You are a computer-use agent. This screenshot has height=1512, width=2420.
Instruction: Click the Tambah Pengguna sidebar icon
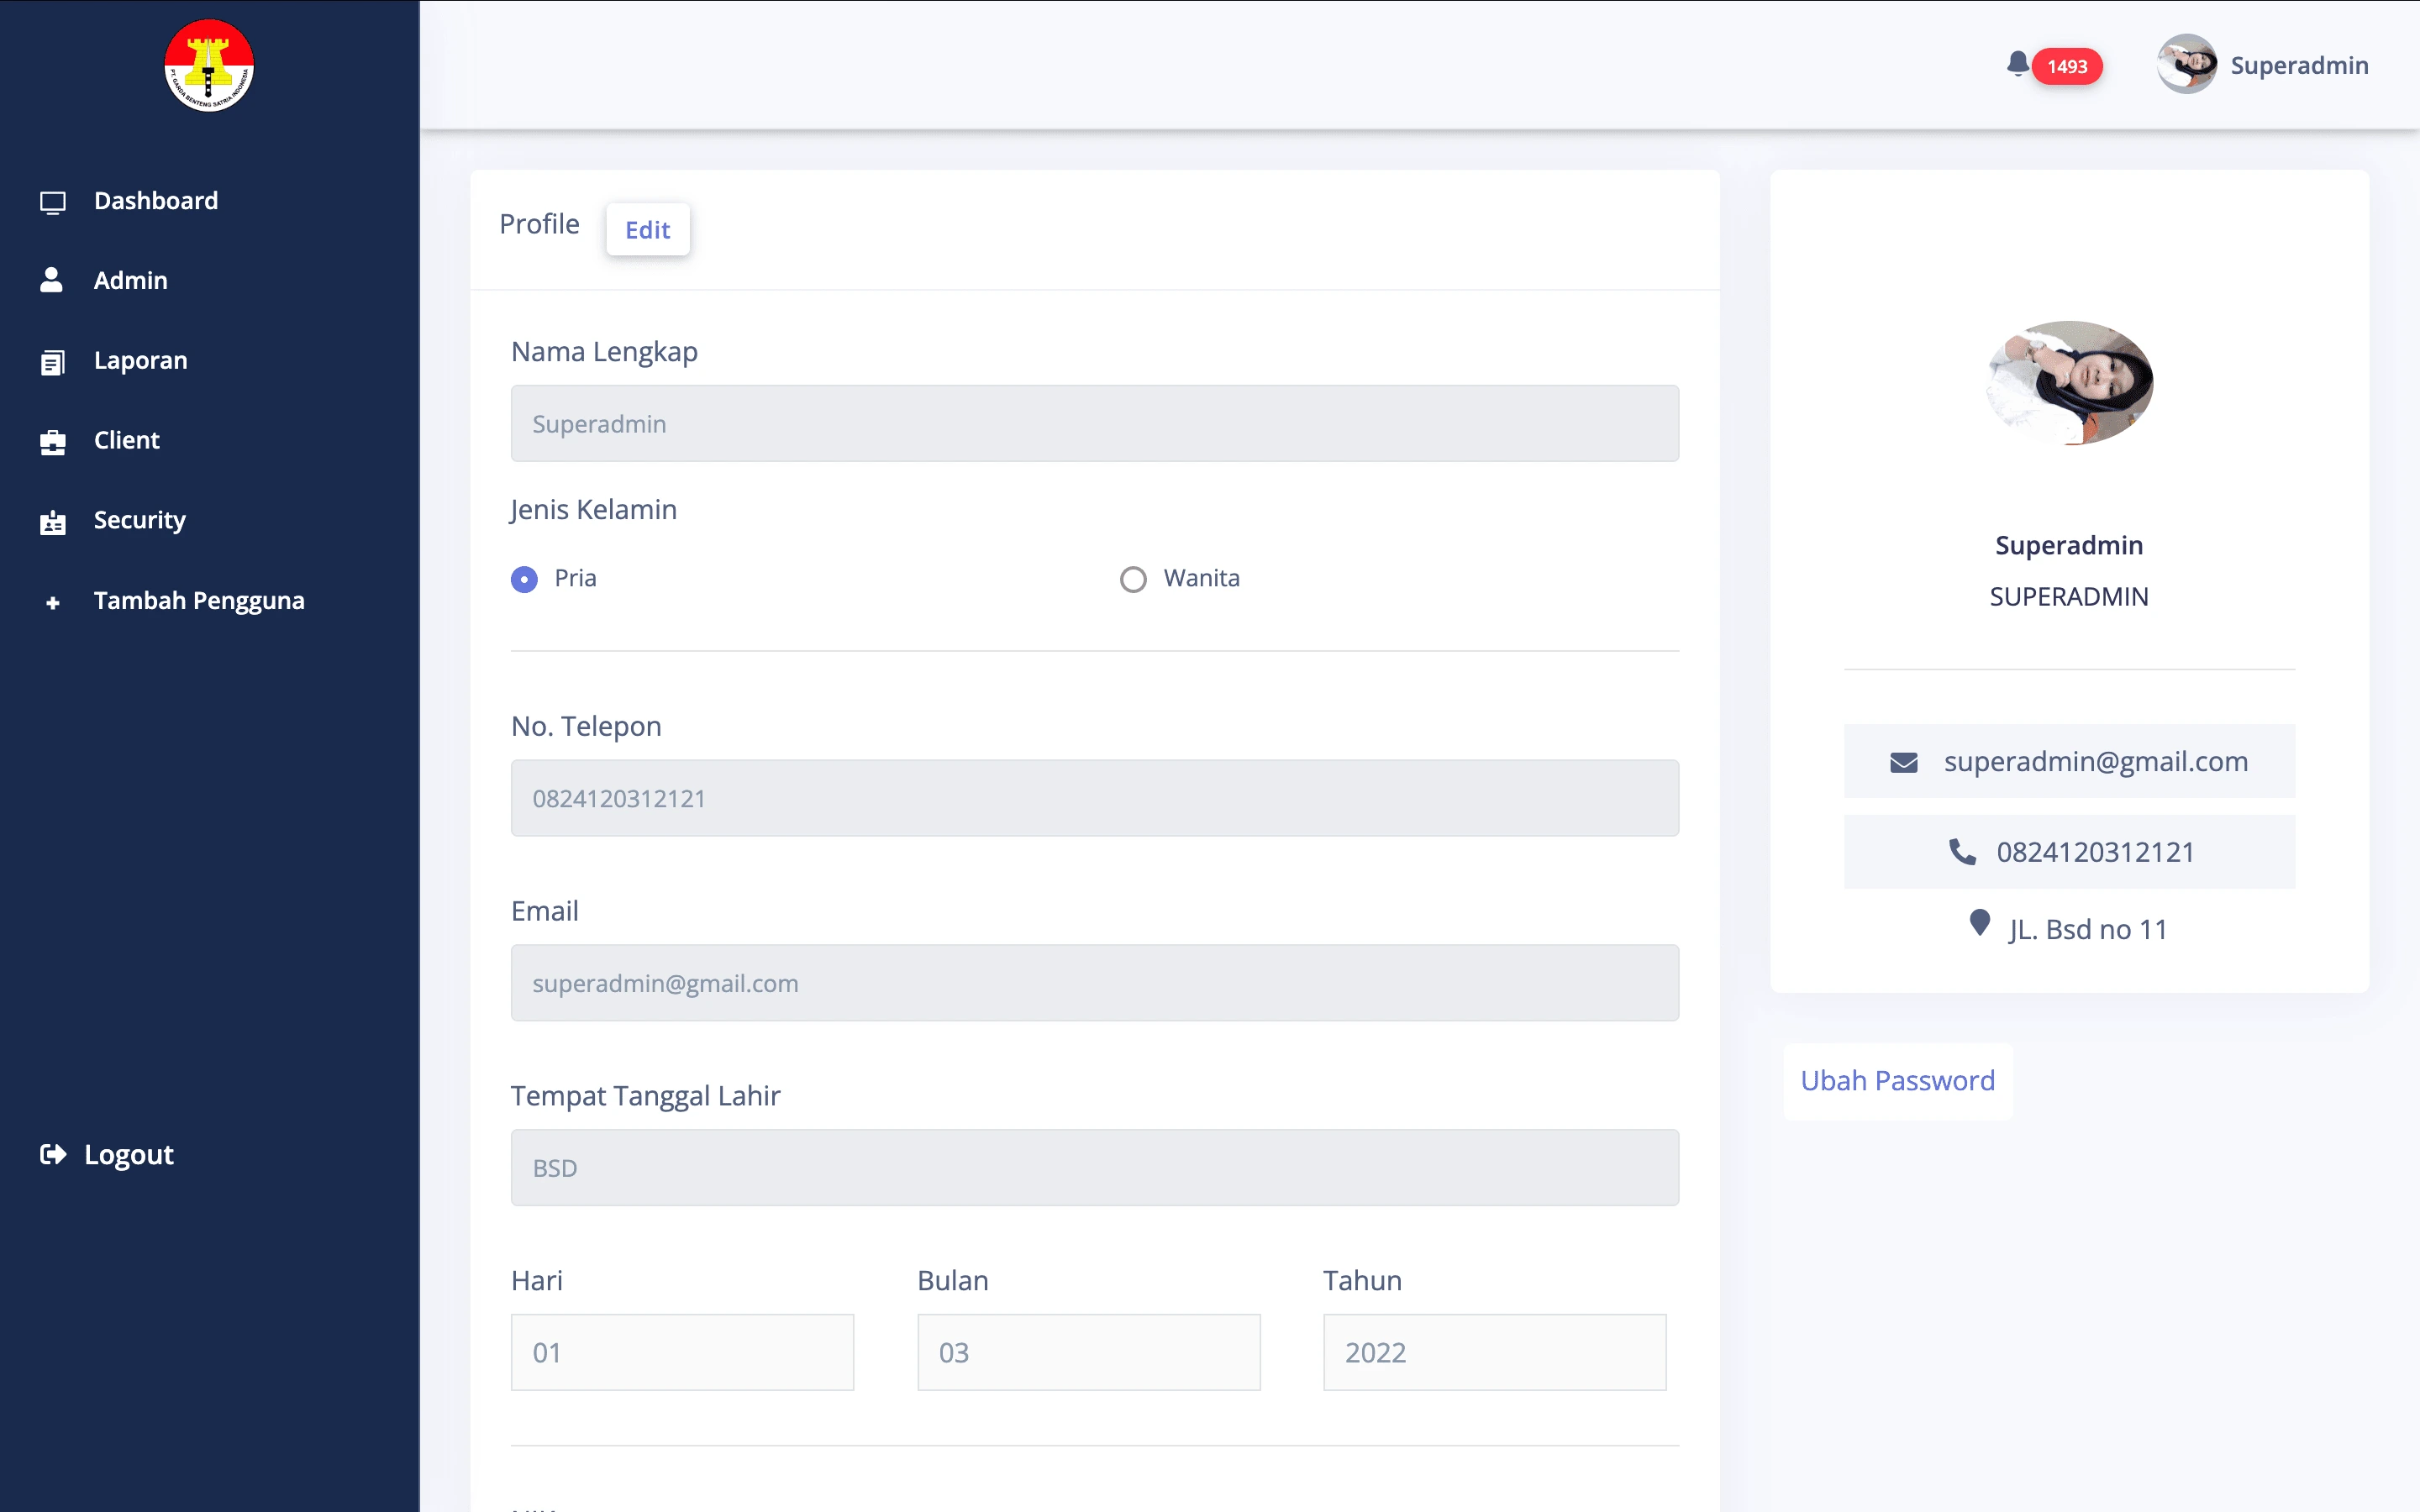click(50, 601)
